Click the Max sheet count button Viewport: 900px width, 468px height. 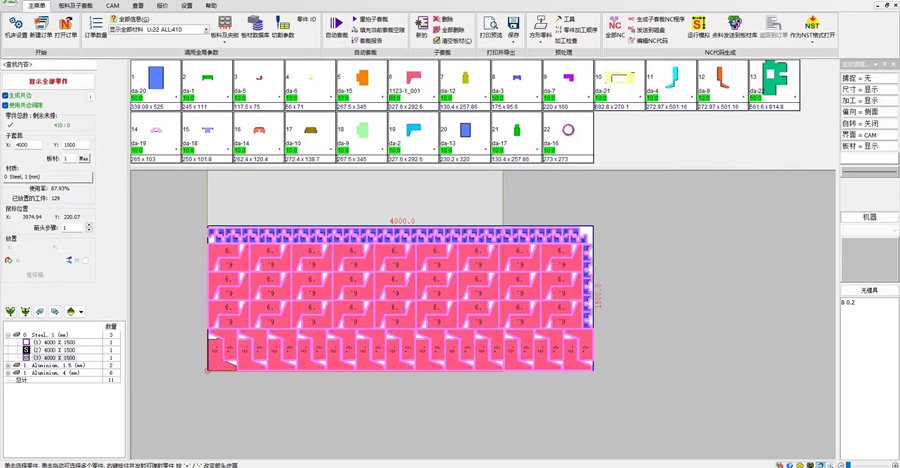(x=84, y=158)
